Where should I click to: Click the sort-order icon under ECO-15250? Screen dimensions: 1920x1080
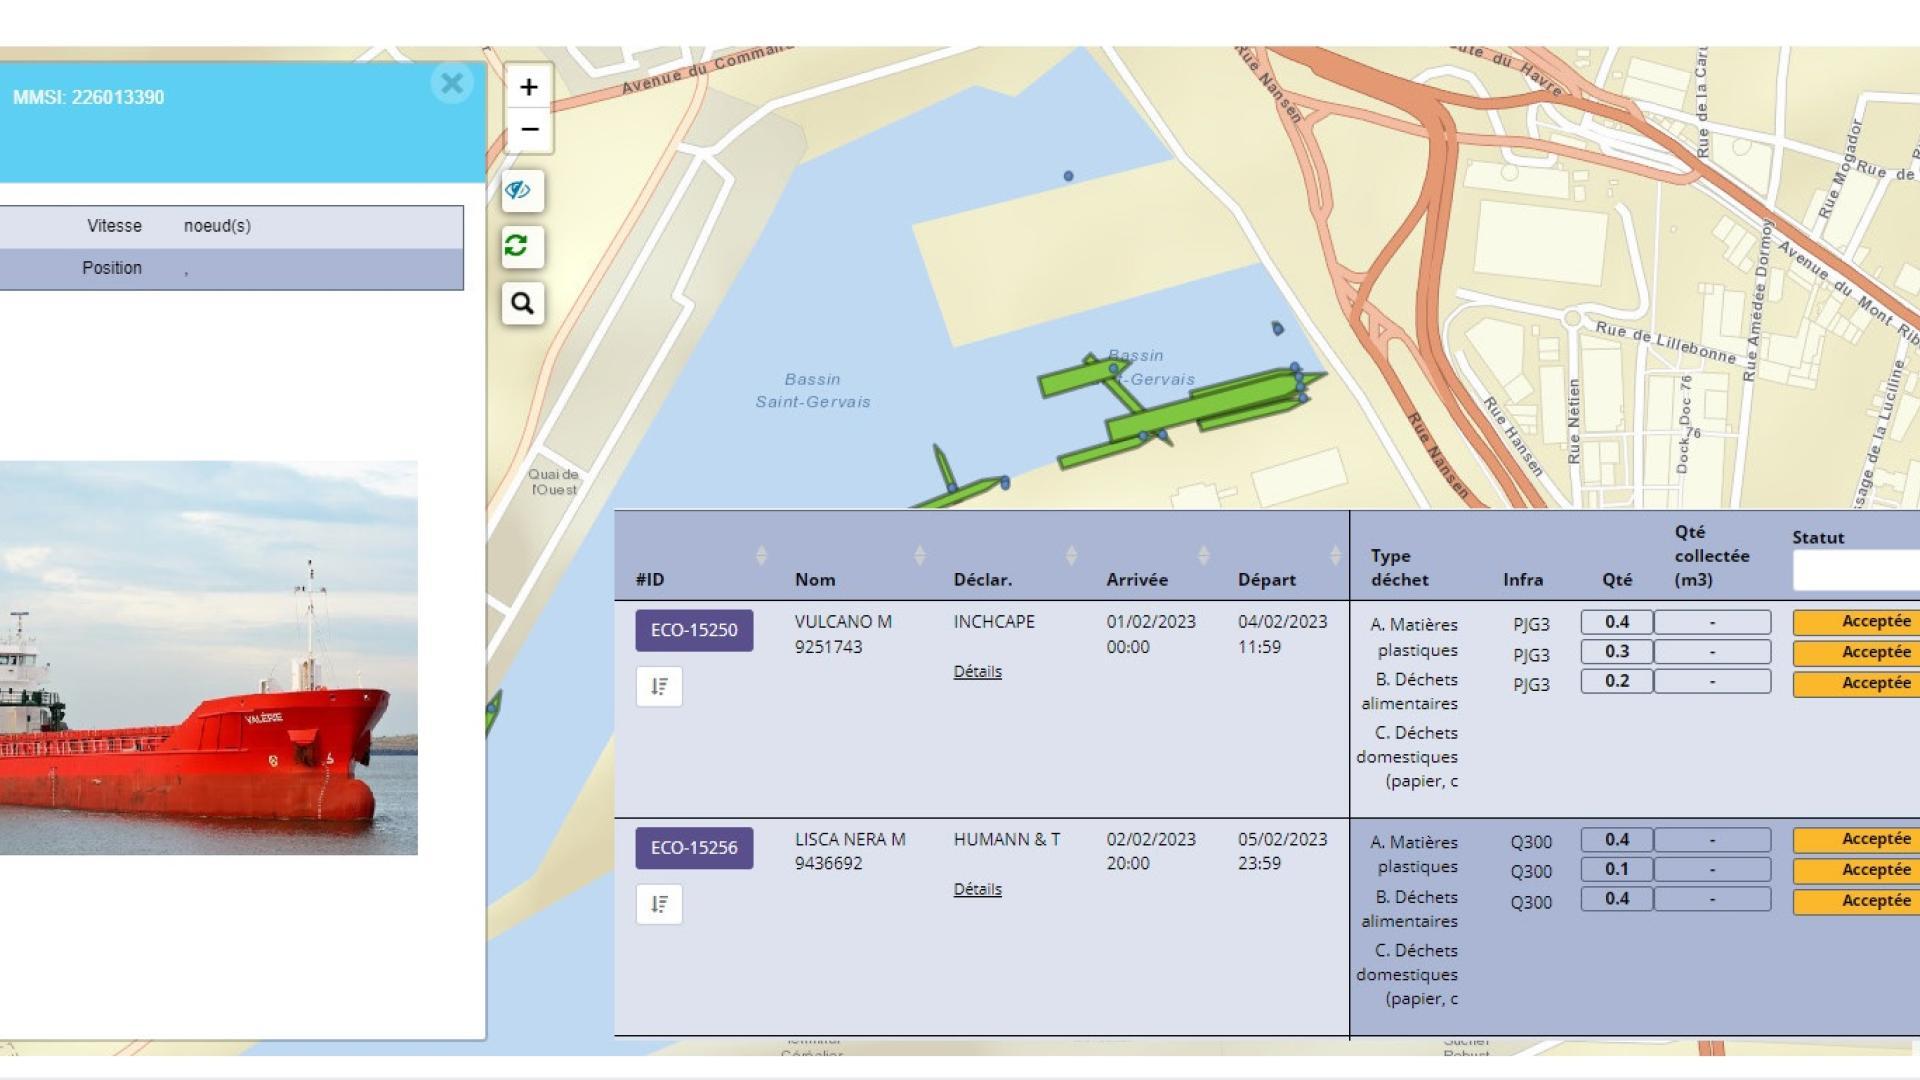click(x=659, y=686)
